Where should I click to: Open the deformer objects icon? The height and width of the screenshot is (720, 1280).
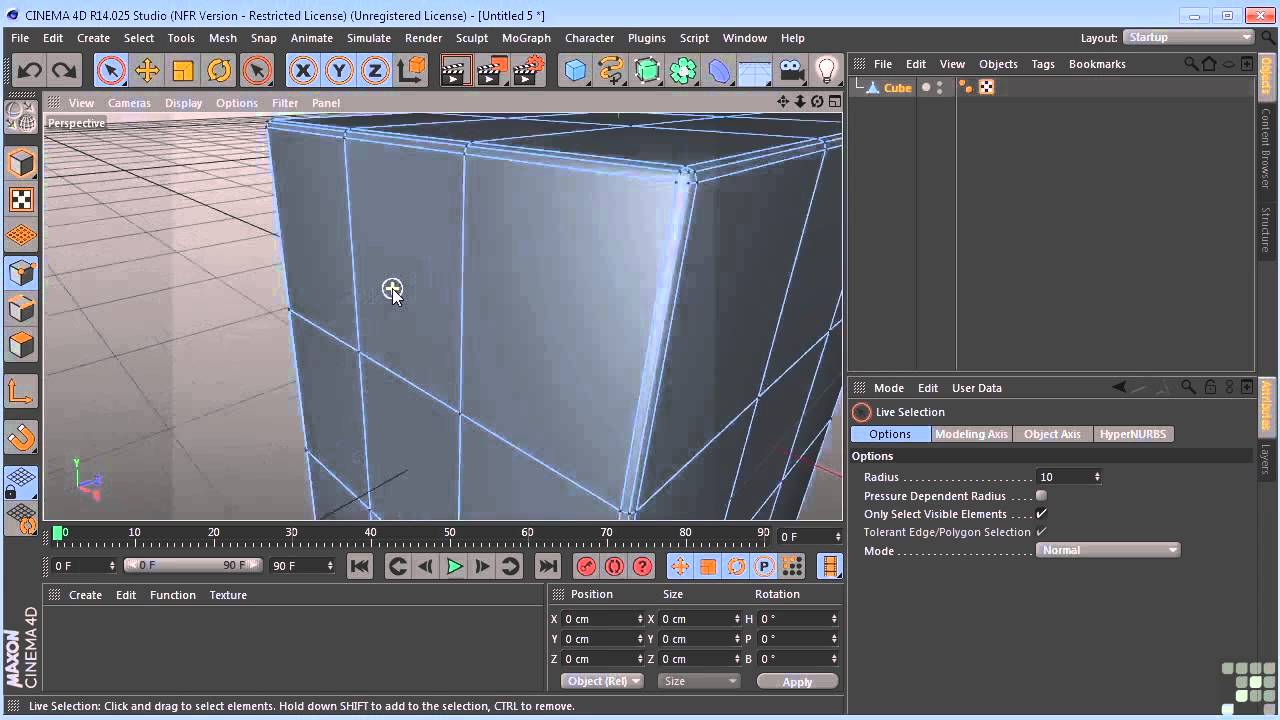(720, 70)
